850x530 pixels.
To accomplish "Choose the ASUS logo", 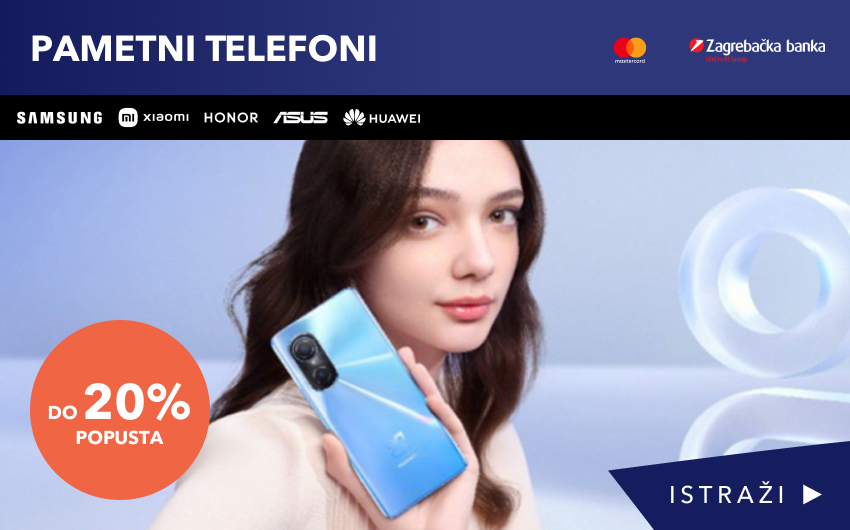I will pos(301,118).
